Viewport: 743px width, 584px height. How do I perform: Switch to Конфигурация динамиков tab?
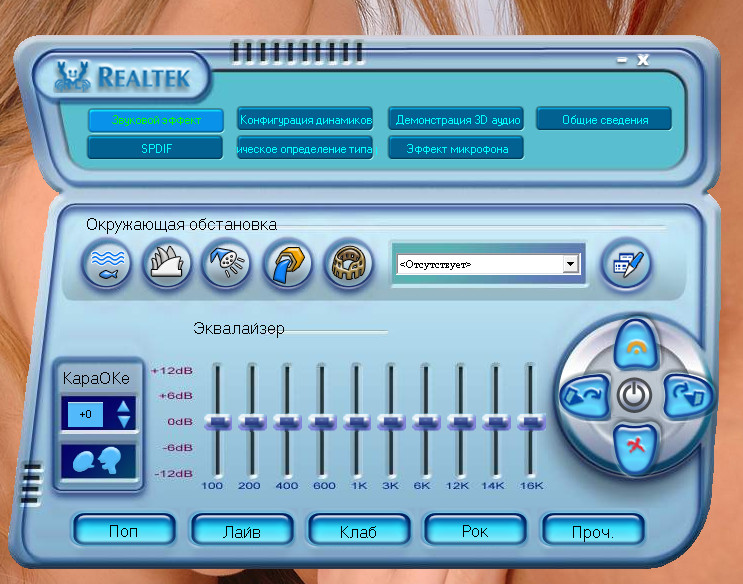[305, 120]
